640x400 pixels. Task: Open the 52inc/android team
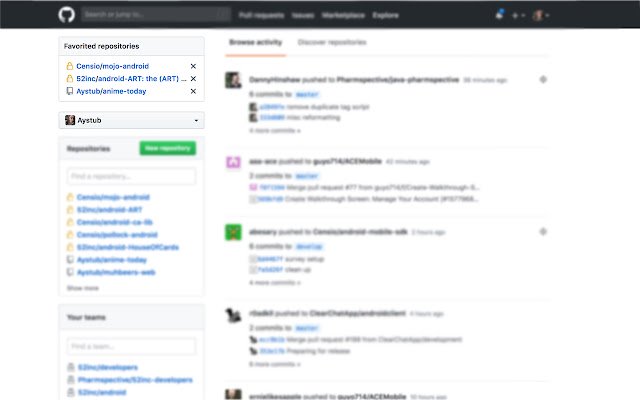coord(102,392)
